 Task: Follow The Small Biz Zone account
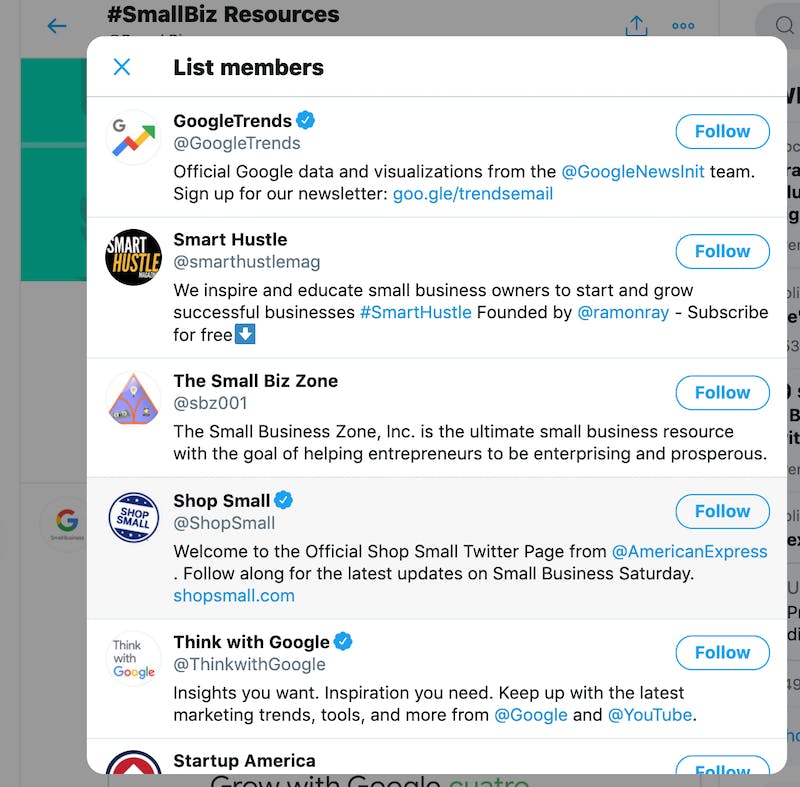(722, 393)
